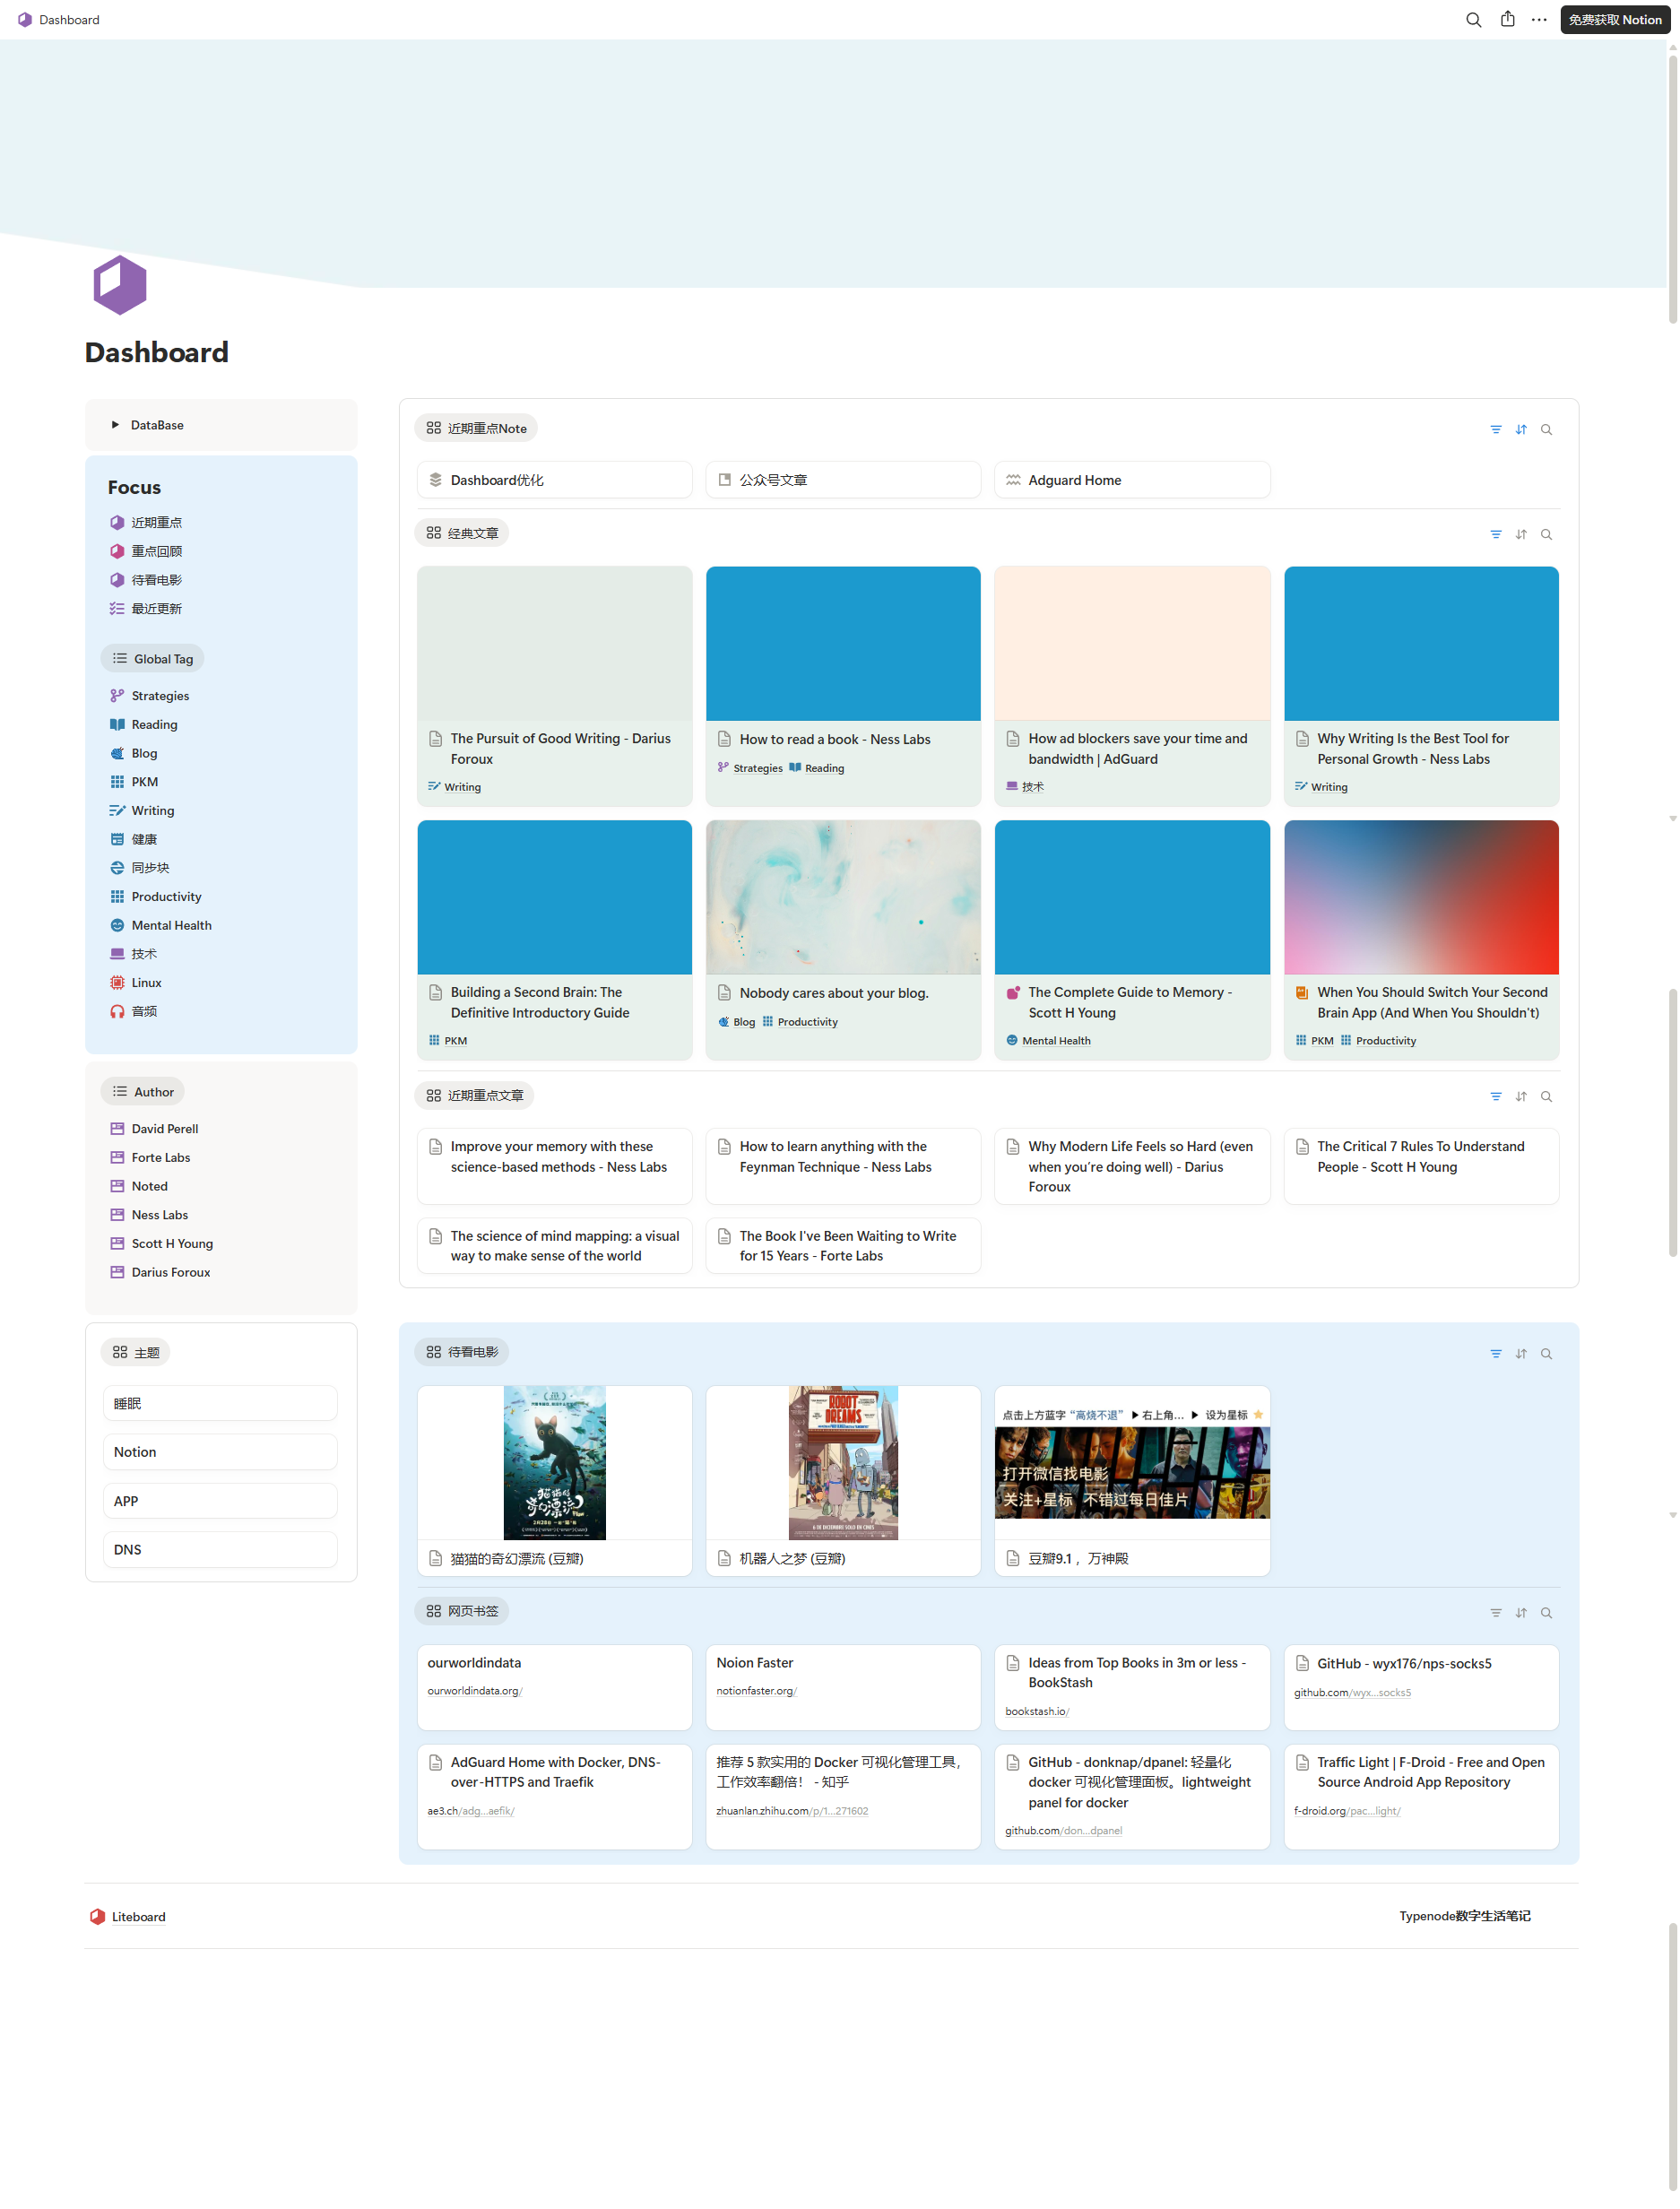Click the share icon in top bar

pyautogui.click(x=1507, y=20)
